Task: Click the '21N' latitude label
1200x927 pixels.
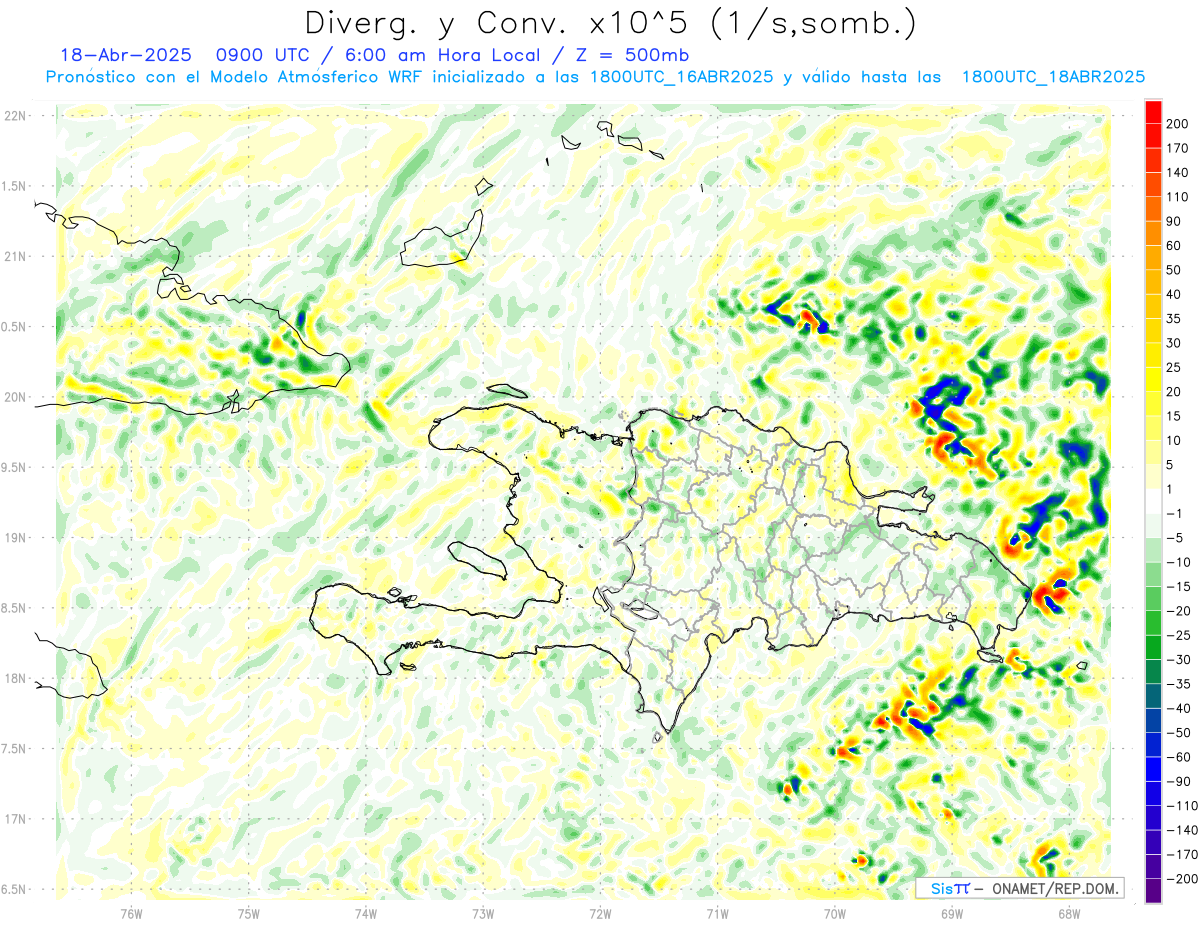Action: 15,256
